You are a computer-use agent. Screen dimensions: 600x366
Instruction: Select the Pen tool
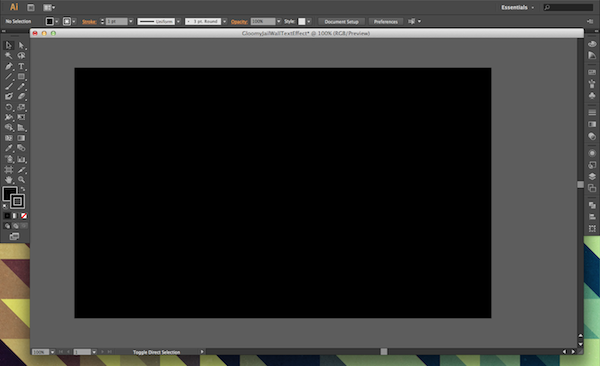coord(9,66)
